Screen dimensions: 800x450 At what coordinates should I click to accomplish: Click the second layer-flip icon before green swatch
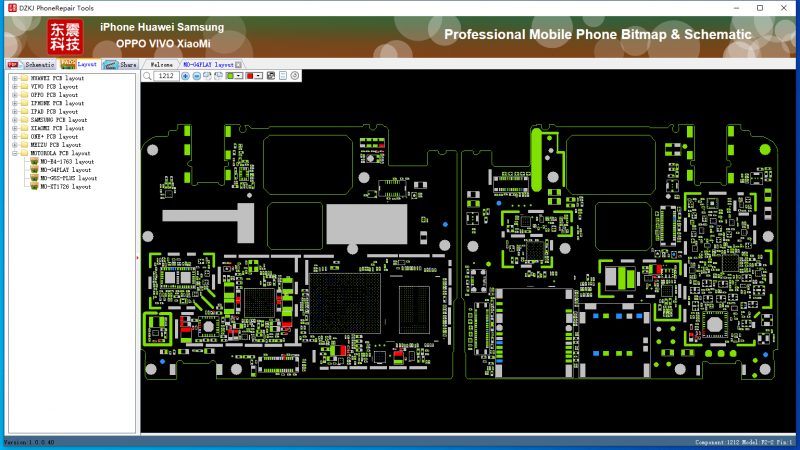[x=218, y=76]
